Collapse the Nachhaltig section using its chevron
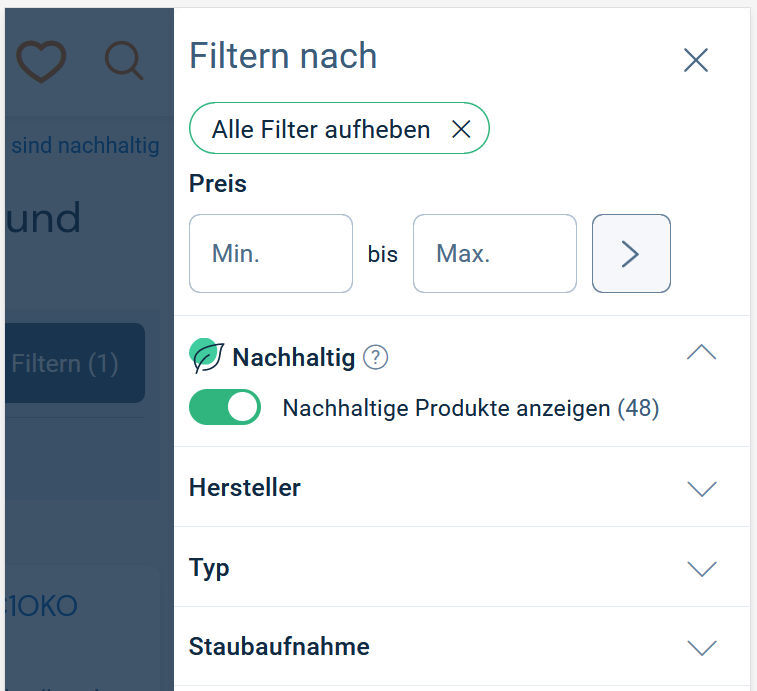This screenshot has width=757, height=691. pyautogui.click(x=702, y=353)
